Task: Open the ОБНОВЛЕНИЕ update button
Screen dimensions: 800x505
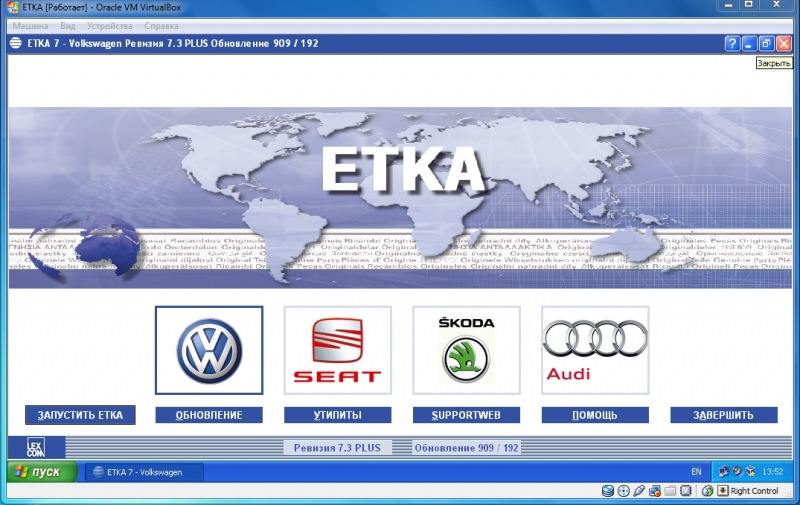Action: (209, 415)
